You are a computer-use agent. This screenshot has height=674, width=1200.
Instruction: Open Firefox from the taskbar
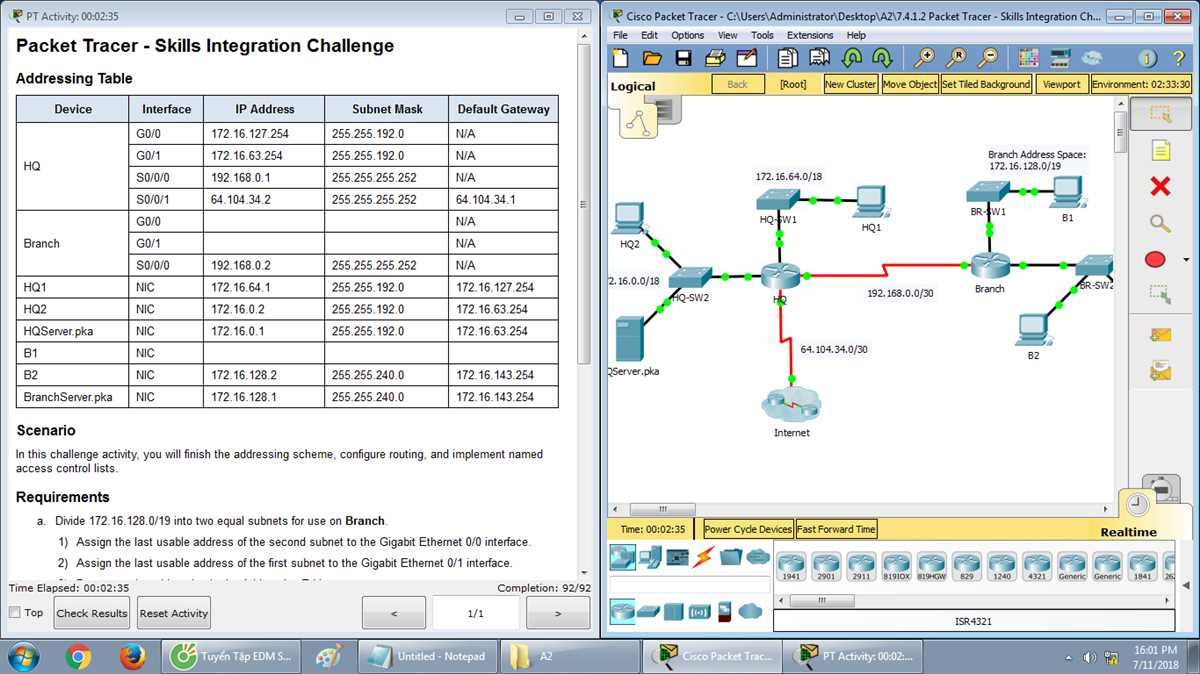coord(132,657)
